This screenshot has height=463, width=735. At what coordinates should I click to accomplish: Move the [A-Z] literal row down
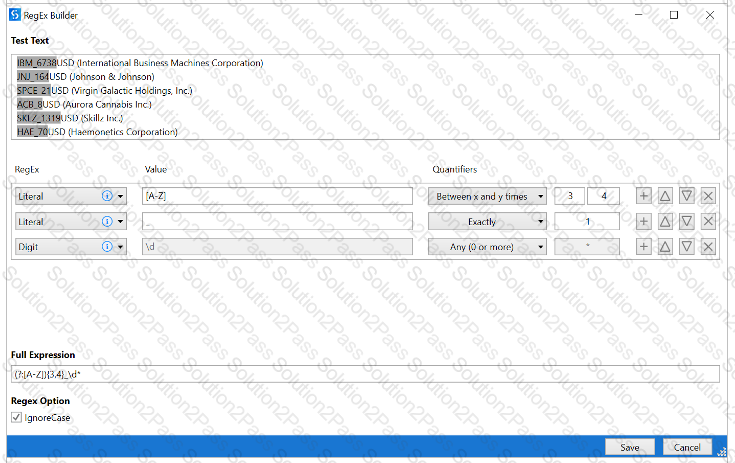(x=687, y=196)
